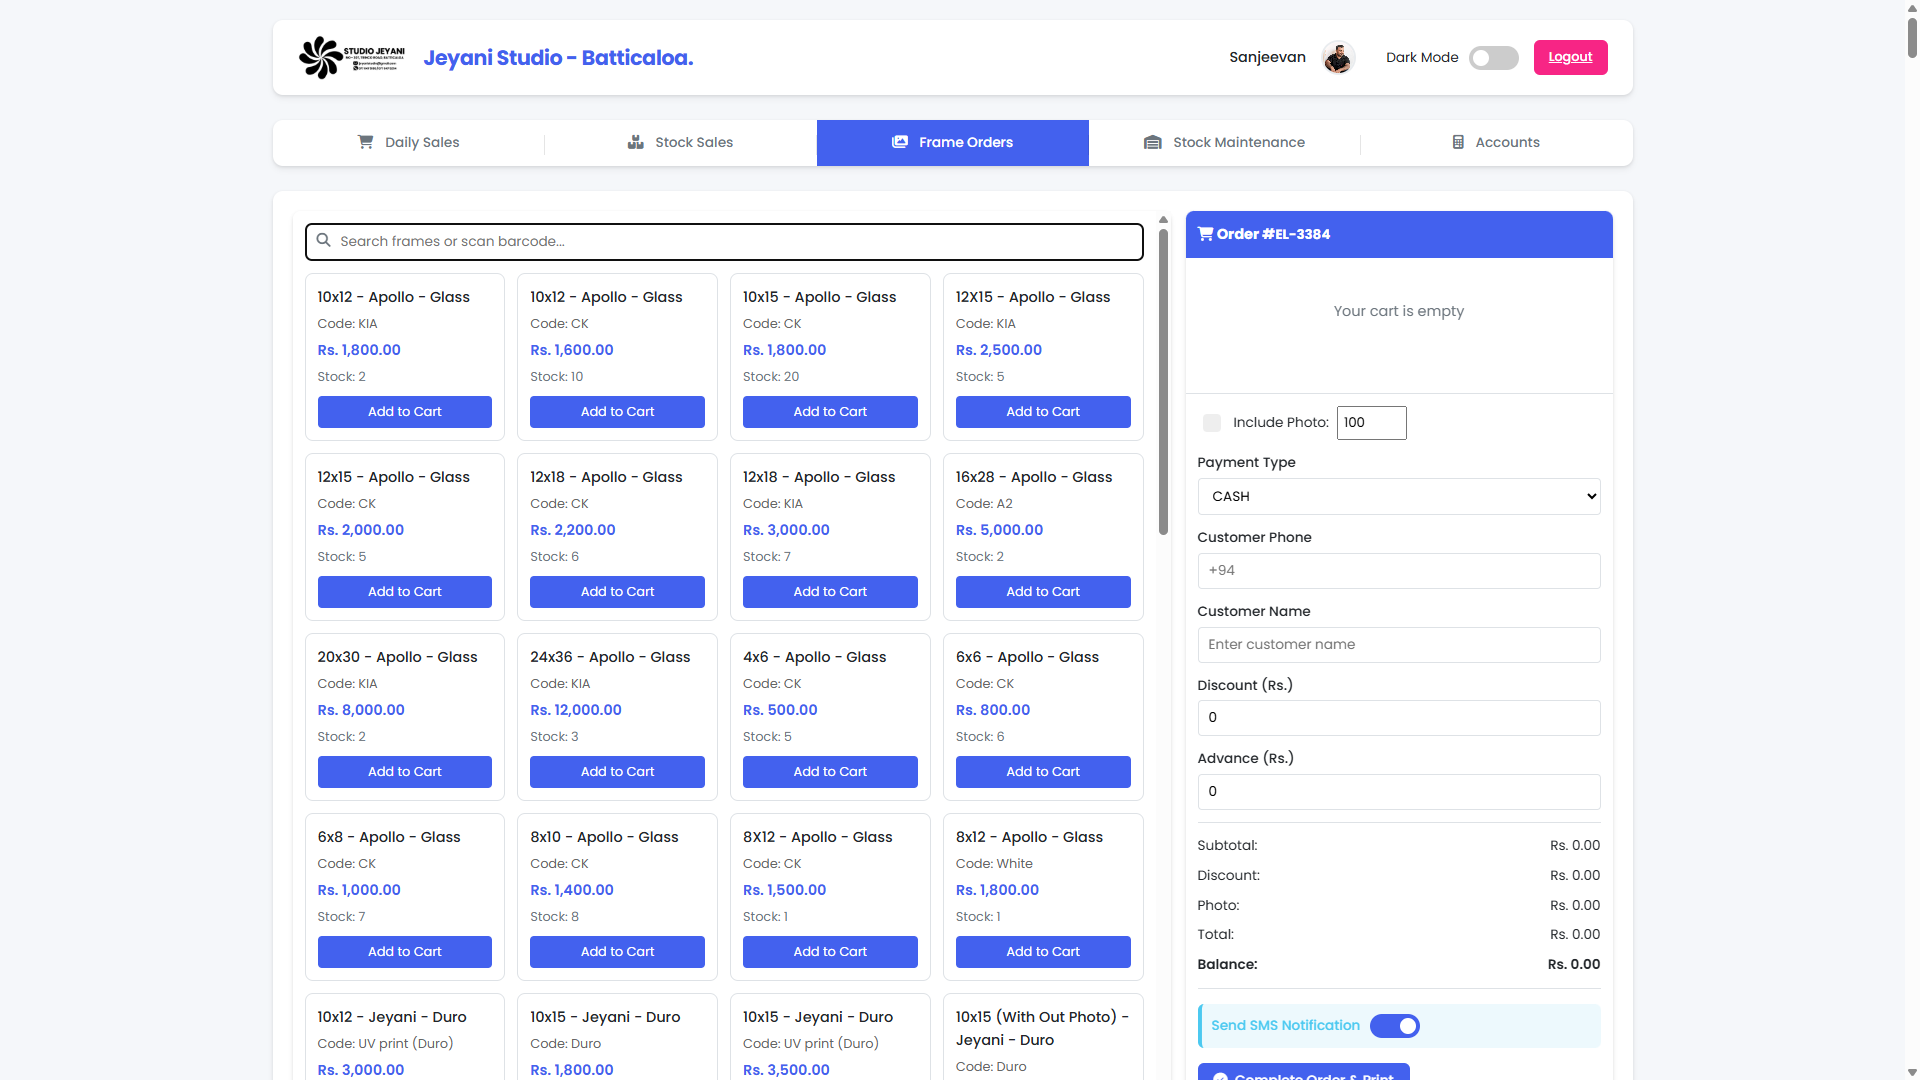Open the Stock Sales tab

pyautogui.click(x=680, y=143)
